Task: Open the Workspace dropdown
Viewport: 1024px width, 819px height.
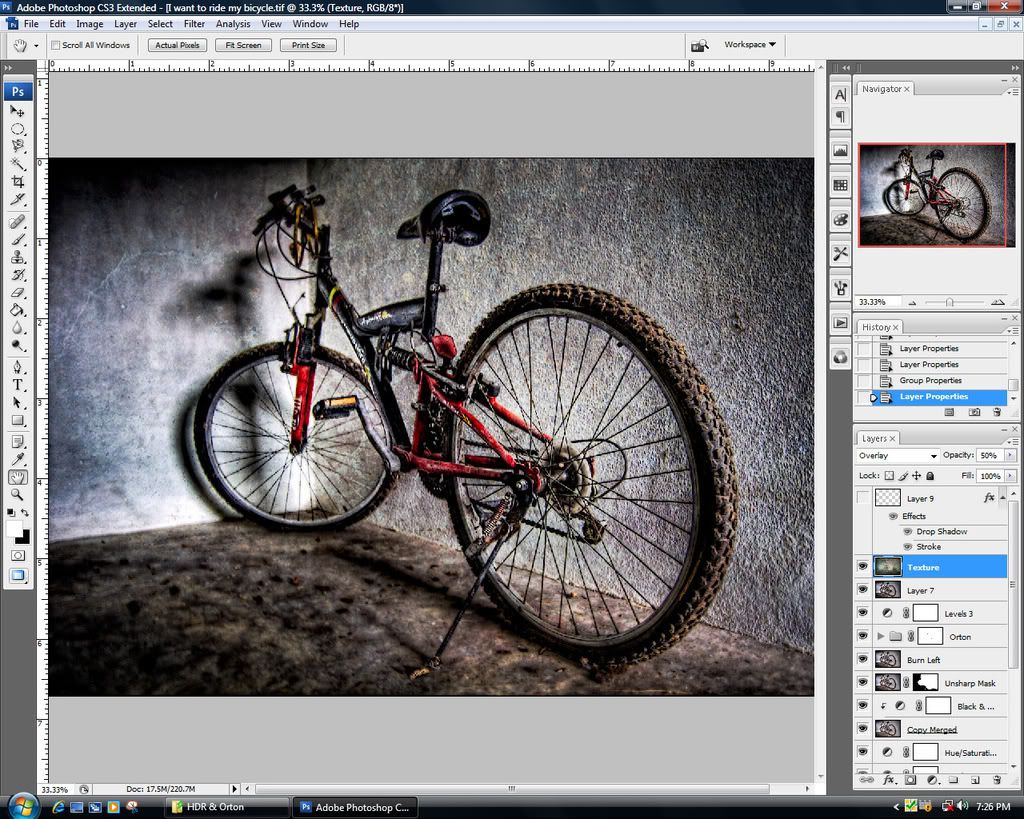Action: coord(750,45)
